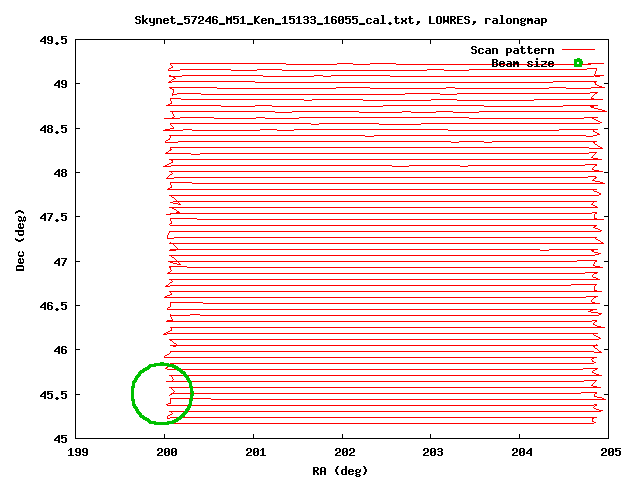Click the x-axis tick label 205
Viewport: 640px width, 480px height.
(x=611, y=452)
